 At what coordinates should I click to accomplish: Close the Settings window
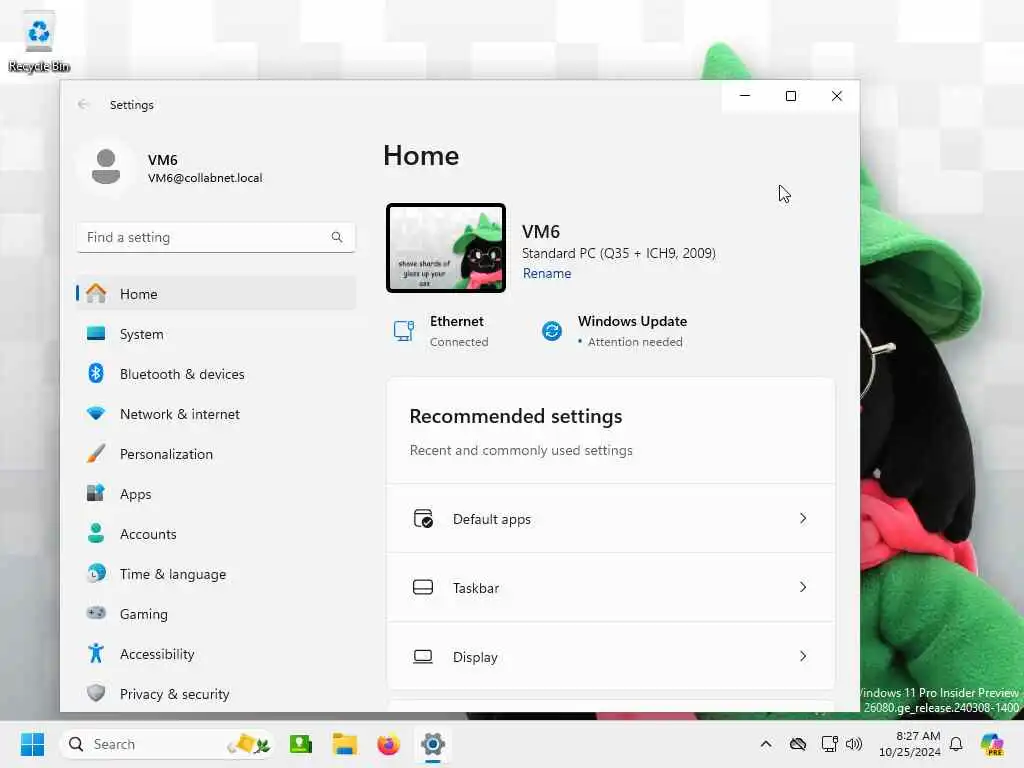(x=837, y=96)
